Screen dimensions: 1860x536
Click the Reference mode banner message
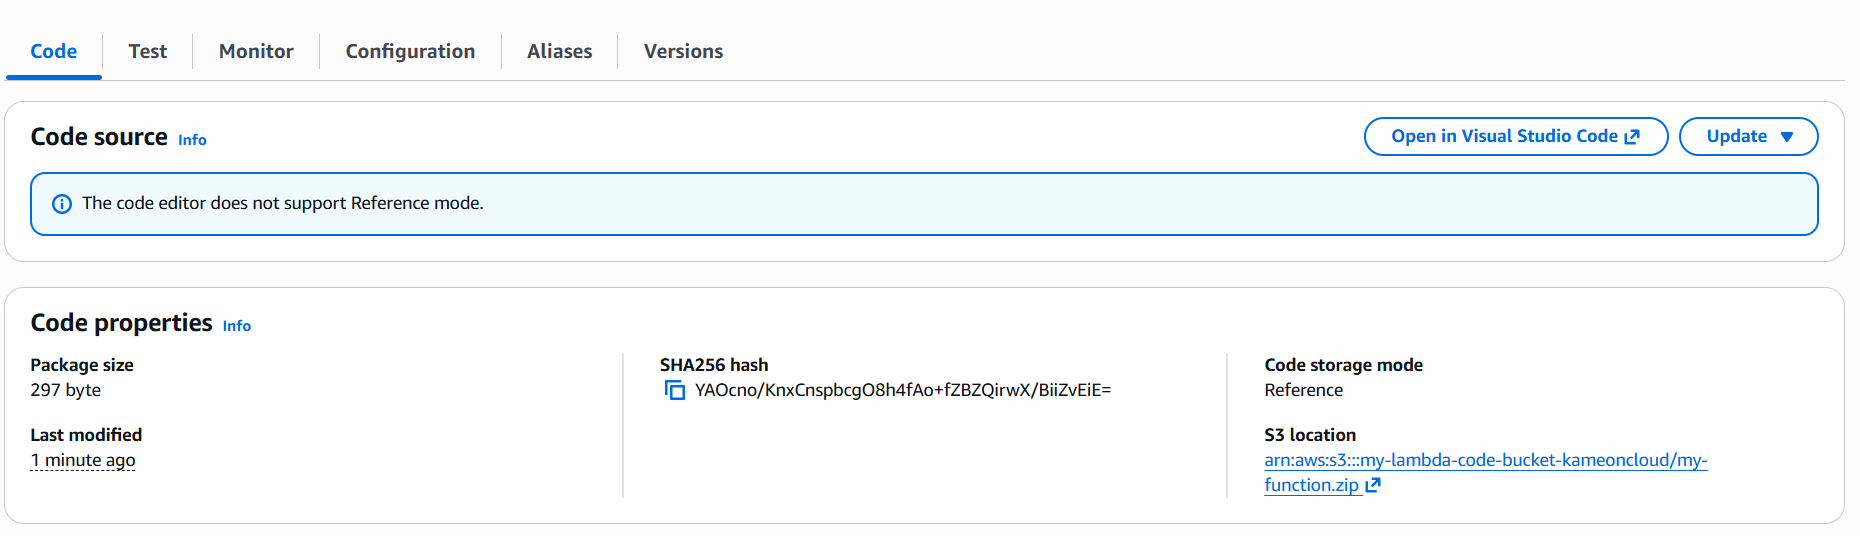pos(283,203)
